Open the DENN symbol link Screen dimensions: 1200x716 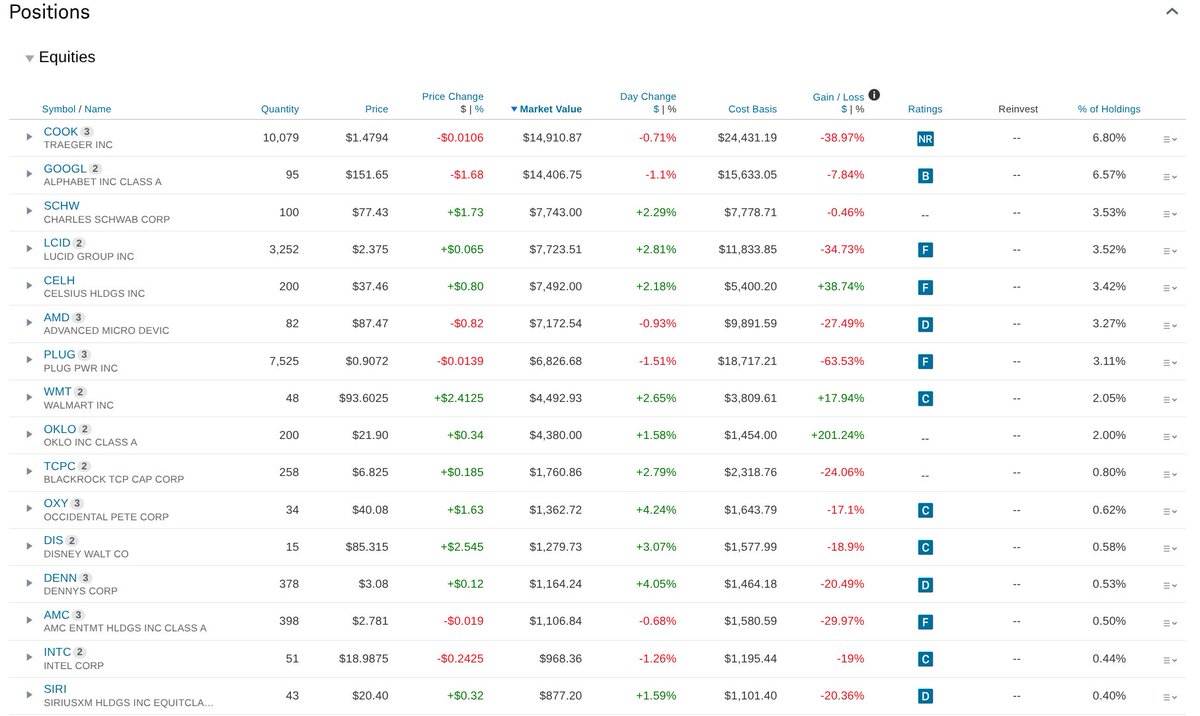[60, 578]
